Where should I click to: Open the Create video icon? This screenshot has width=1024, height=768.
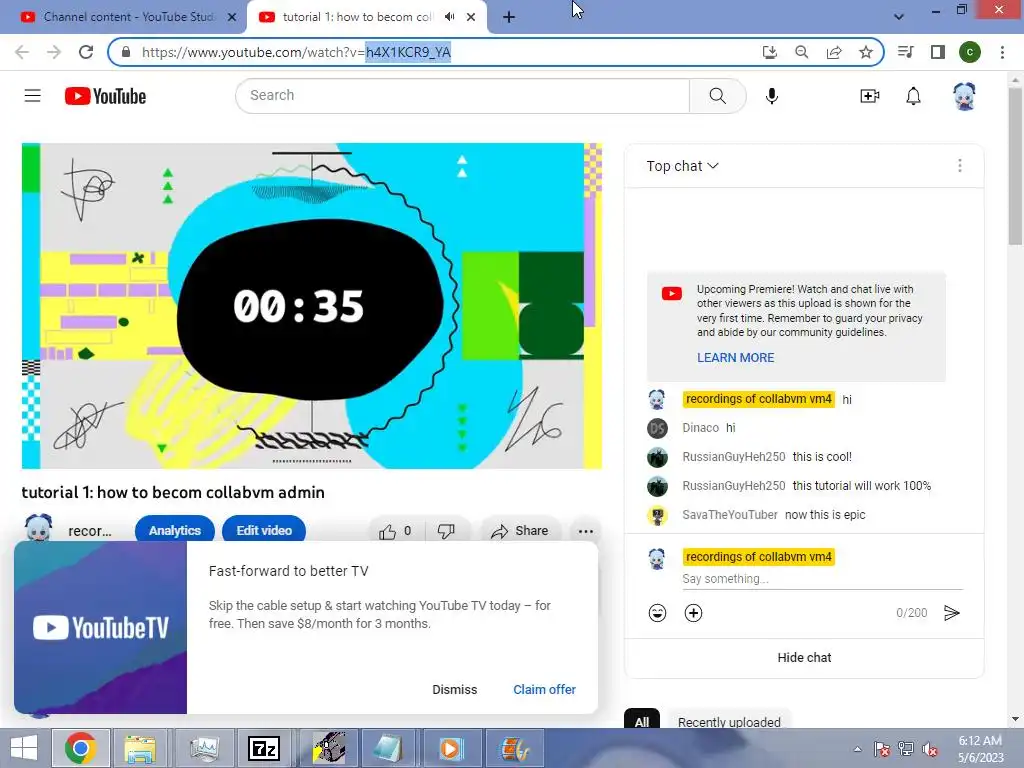click(x=869, y=96)
